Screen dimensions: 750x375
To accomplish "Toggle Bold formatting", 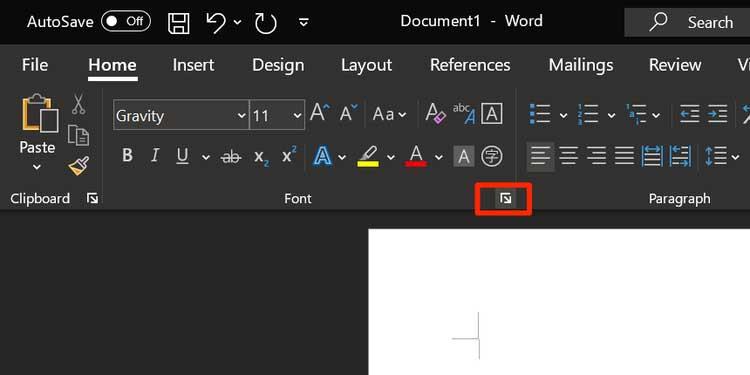I will point(127,156).
